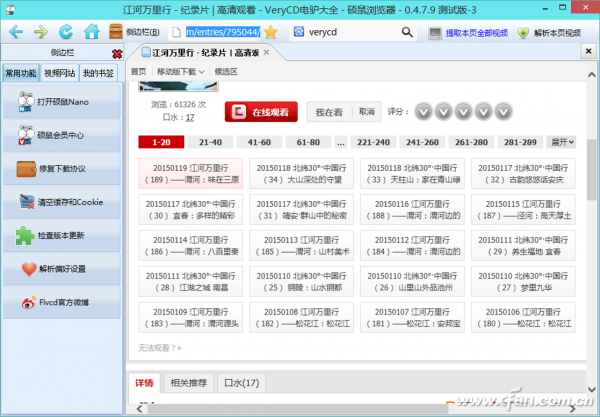
Task: Click the ... episode range button
Action: tap(341, 142)
